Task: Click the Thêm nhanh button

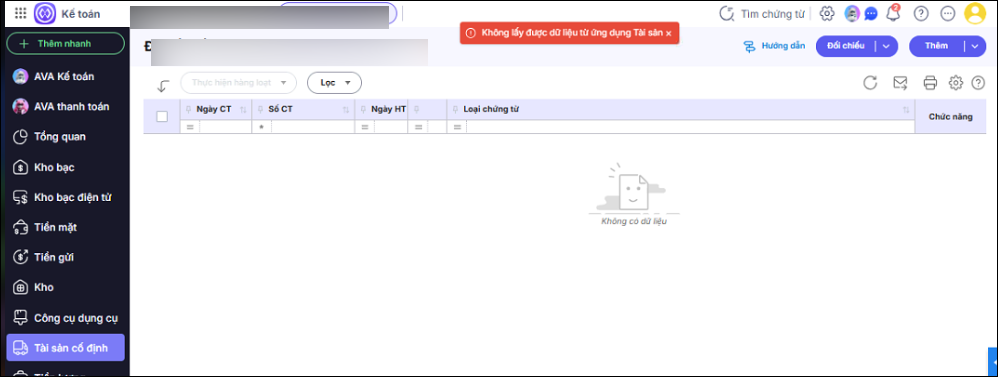Action: pyautogui.click(x=66, y=43)
